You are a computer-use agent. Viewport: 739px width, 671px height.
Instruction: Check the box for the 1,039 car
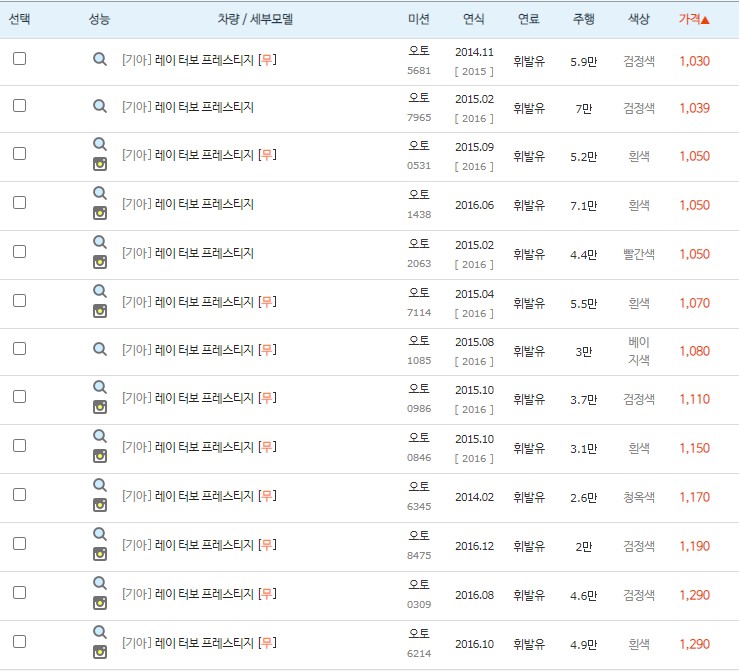[19, 106]
